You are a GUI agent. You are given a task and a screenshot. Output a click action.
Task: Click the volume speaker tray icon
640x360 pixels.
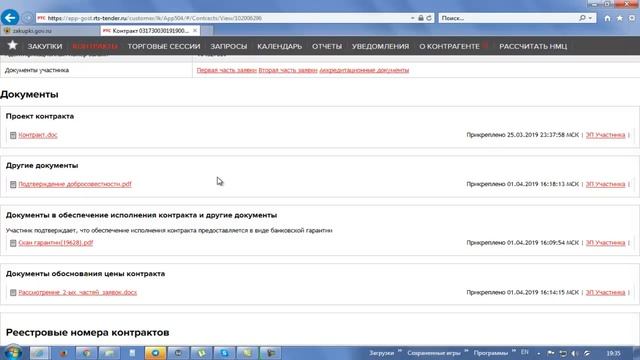click(575, 353)
